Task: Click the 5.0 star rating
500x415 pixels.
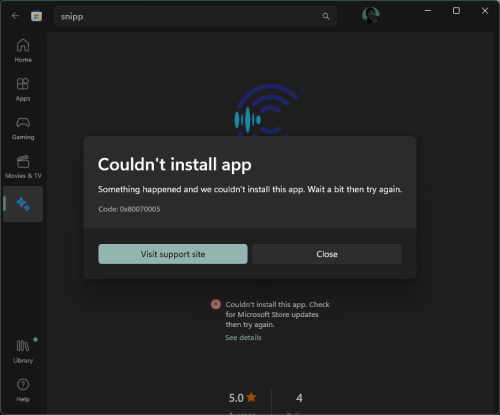Action: (x=243, y=398)
